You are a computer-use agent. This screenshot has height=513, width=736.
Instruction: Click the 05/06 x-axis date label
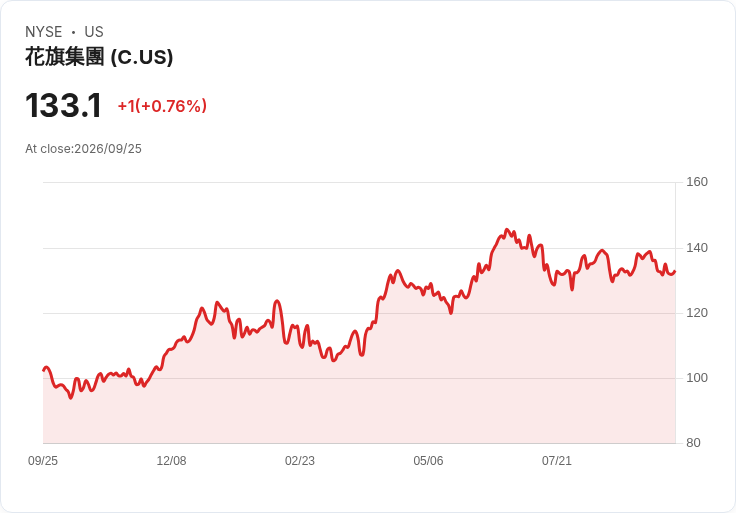(428, 461)
